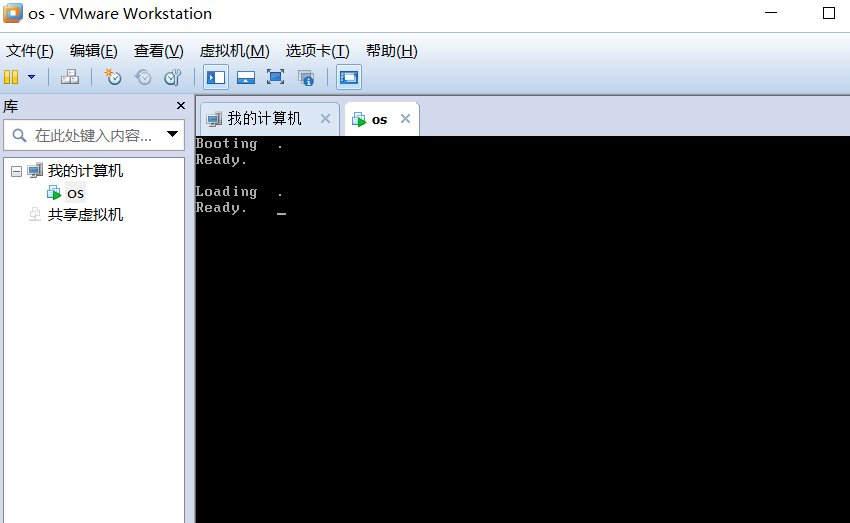Image resolution: width=850 pixels, height=523 pixels.
Task: Click the shared VMs icon beside 共享虚拟机
Action: [x=35, y=215]
